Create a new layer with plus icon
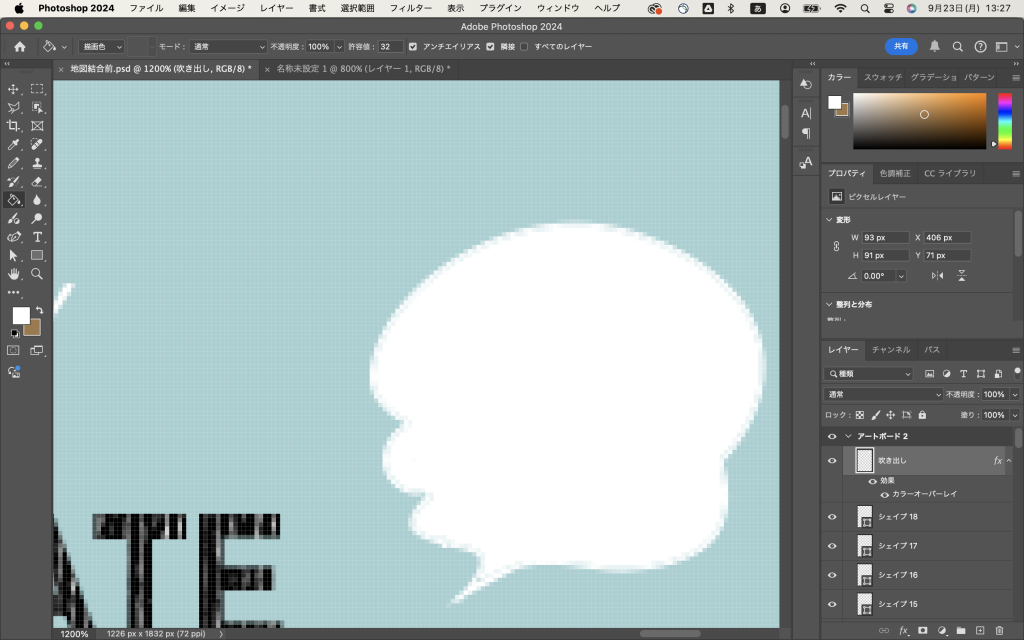1024x640 pixels. click(x=980, y=631)
